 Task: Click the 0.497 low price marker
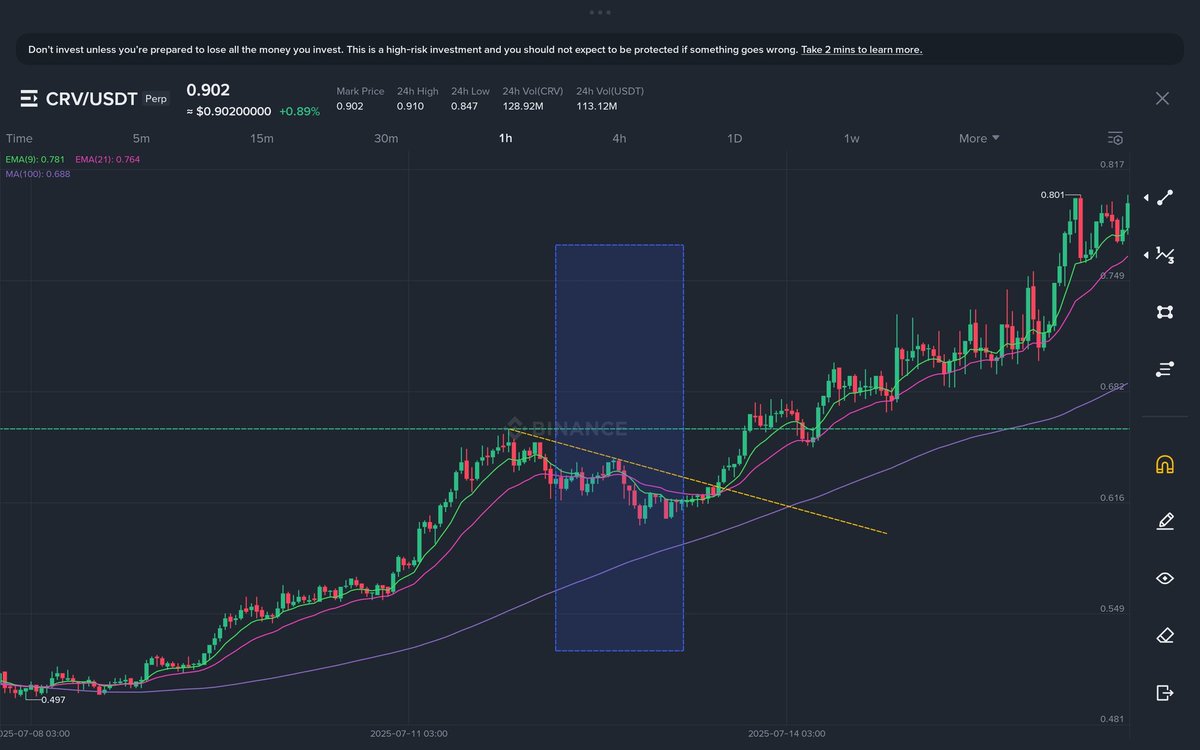pos(54,700)
